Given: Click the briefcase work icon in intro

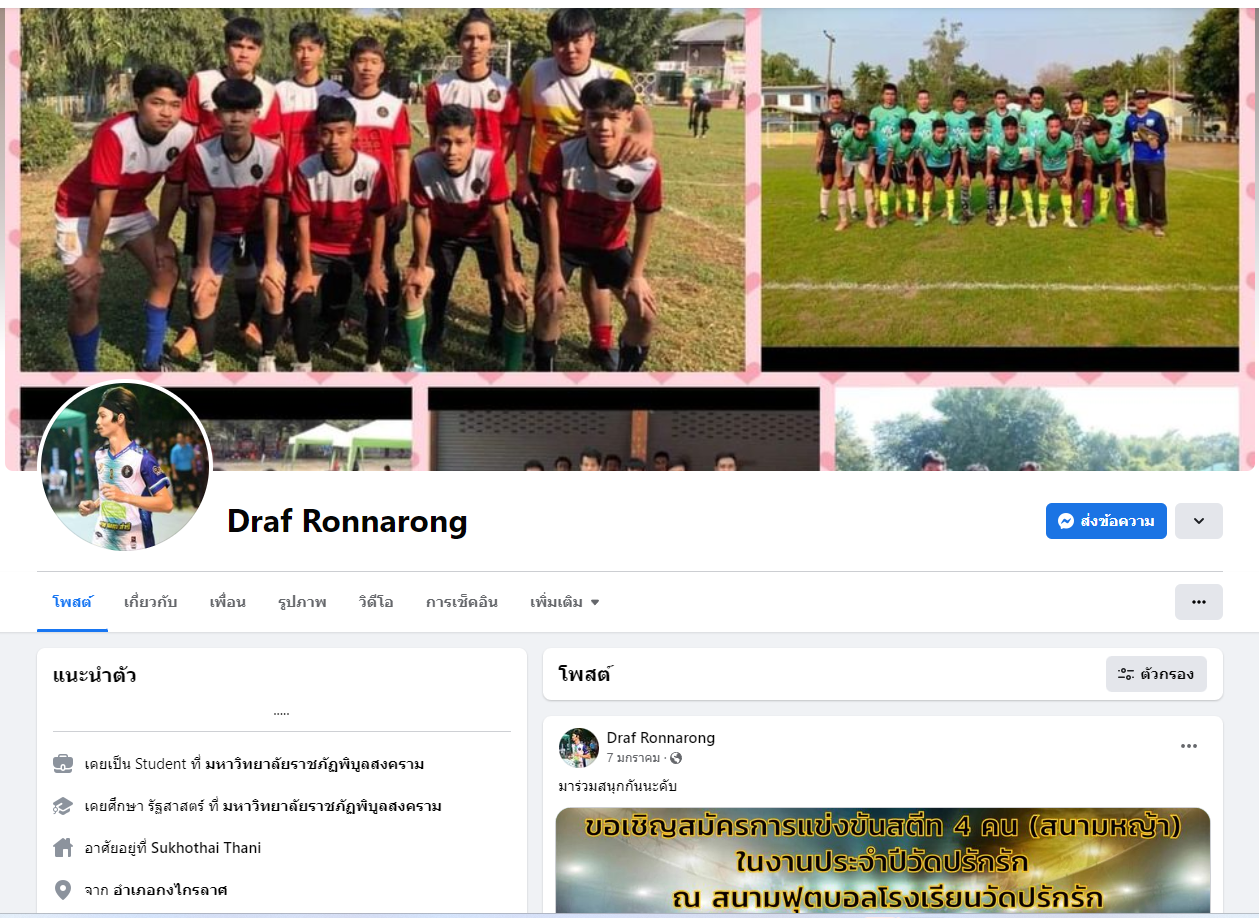Looking at the screenshot, I should click(x=63, y=764).
